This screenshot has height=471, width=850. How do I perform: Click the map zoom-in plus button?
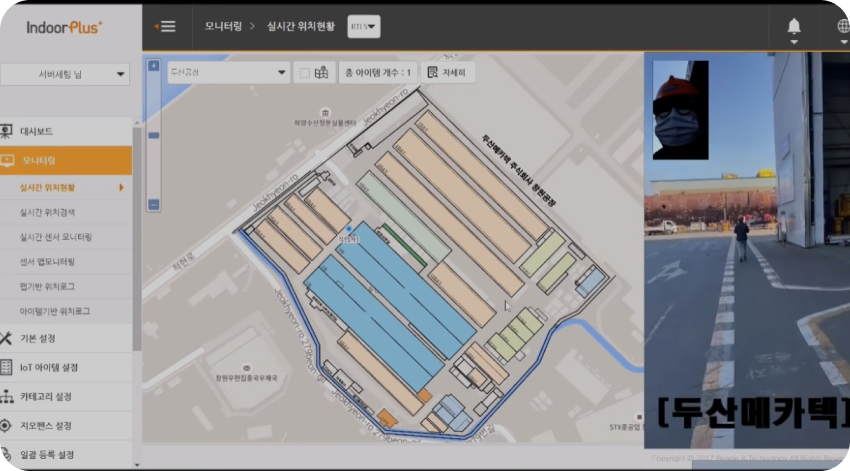point(153,66)
